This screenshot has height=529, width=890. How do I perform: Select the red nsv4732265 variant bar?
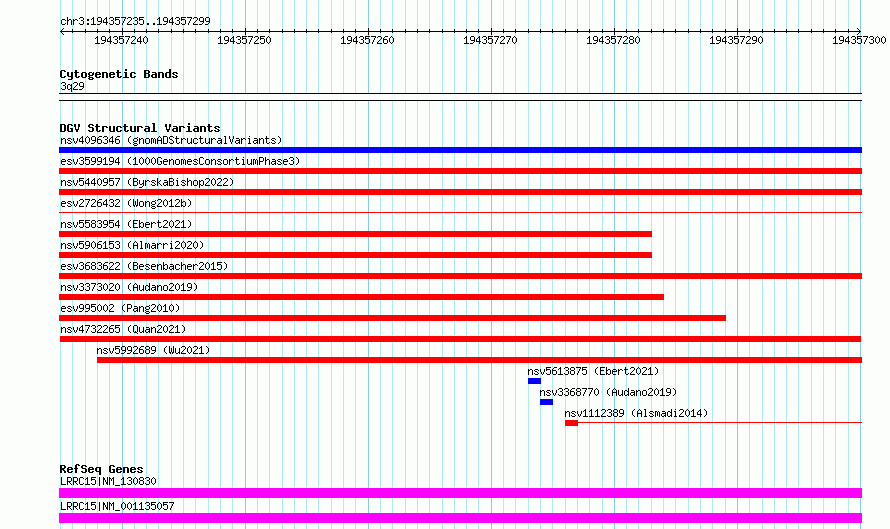point(460,339)
